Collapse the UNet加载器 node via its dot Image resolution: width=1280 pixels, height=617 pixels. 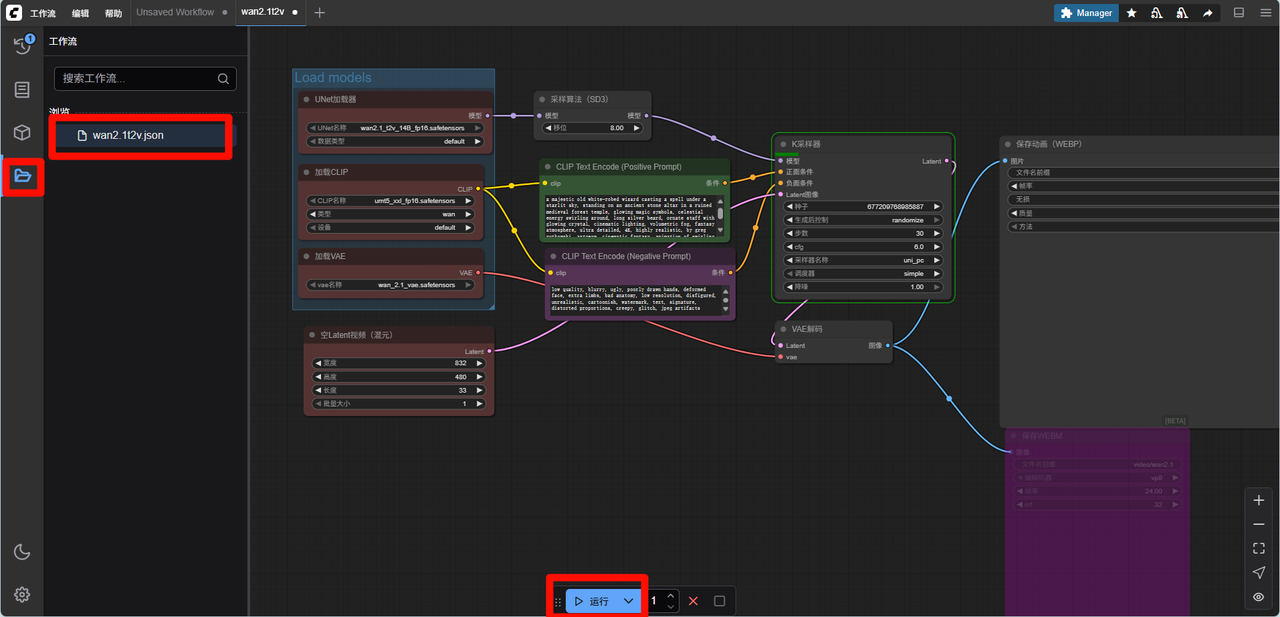306,100
